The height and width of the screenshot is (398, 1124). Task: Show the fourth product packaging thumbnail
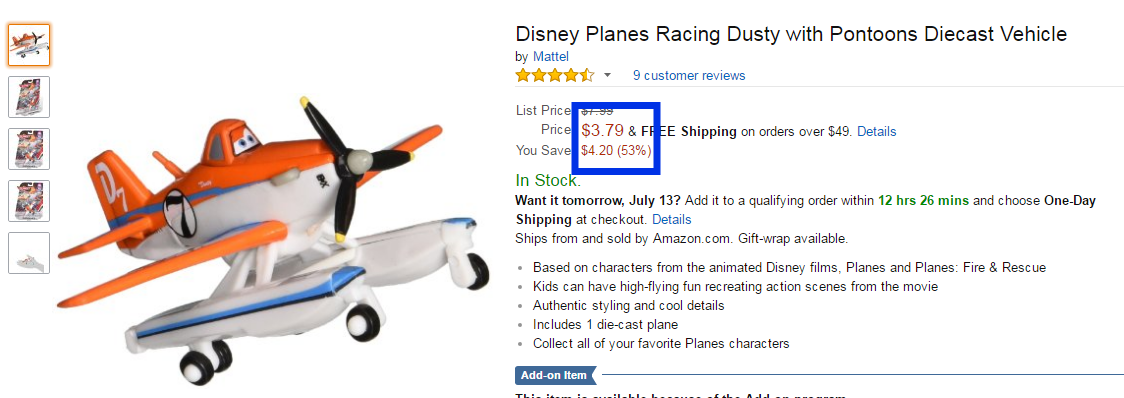click(x=29, y=201)
